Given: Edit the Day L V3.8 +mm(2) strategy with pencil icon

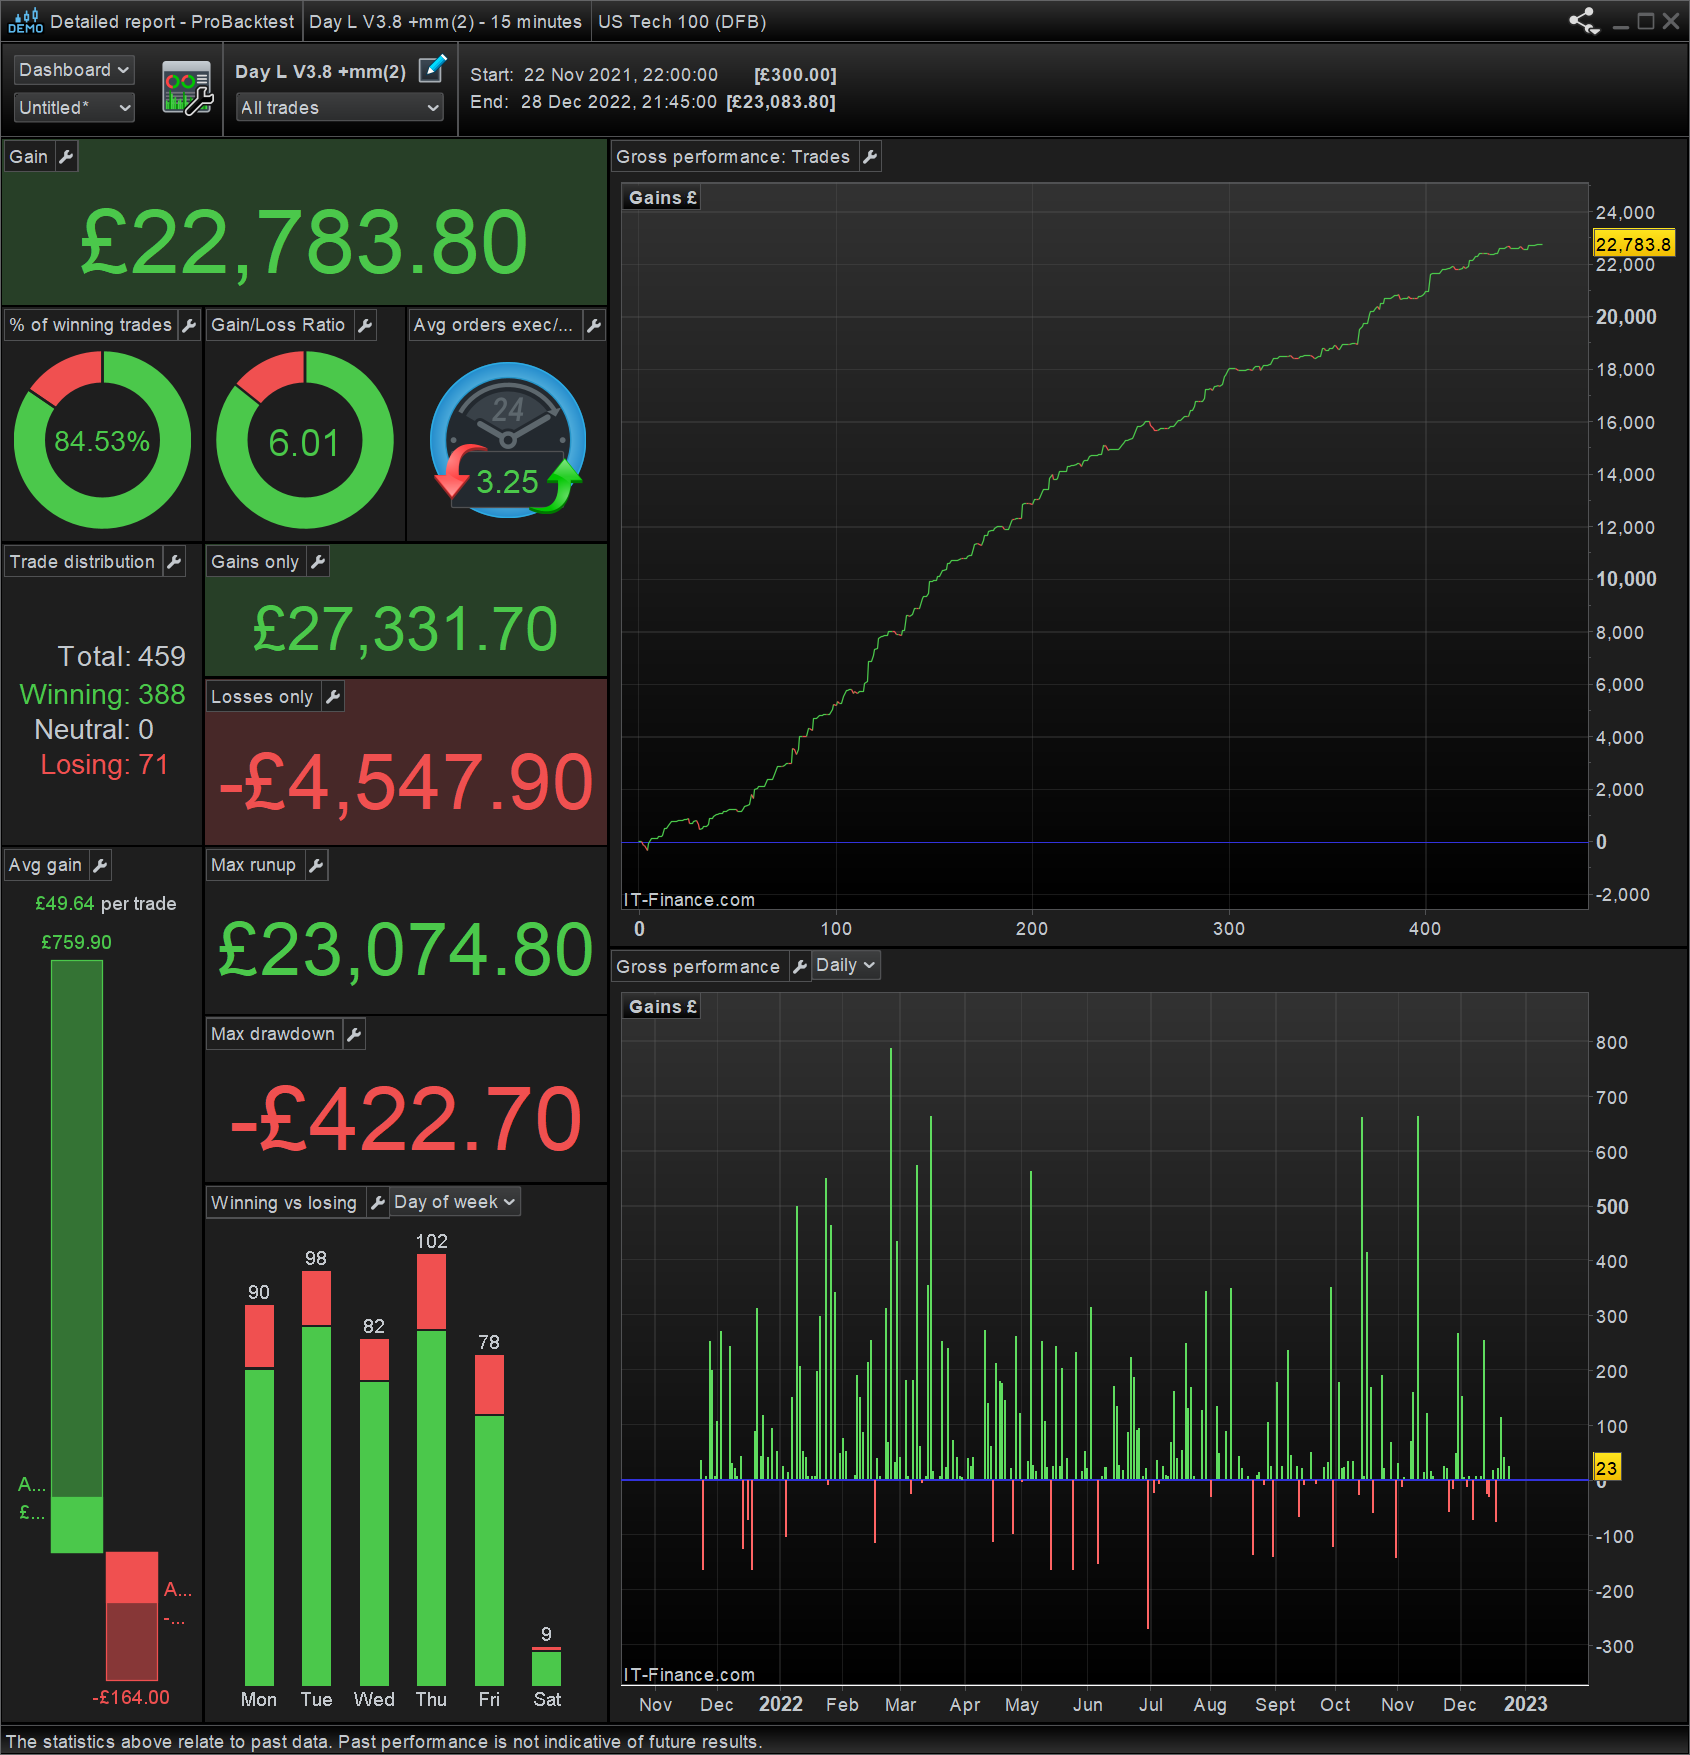Looking at the screenshot, I should (x=432, y=69).
